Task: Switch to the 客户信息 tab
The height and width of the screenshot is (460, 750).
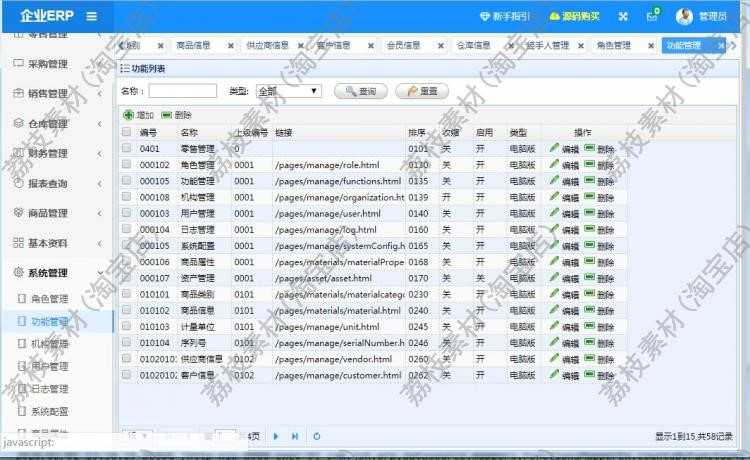Action: pyautogui.click(x=333, y=45)
